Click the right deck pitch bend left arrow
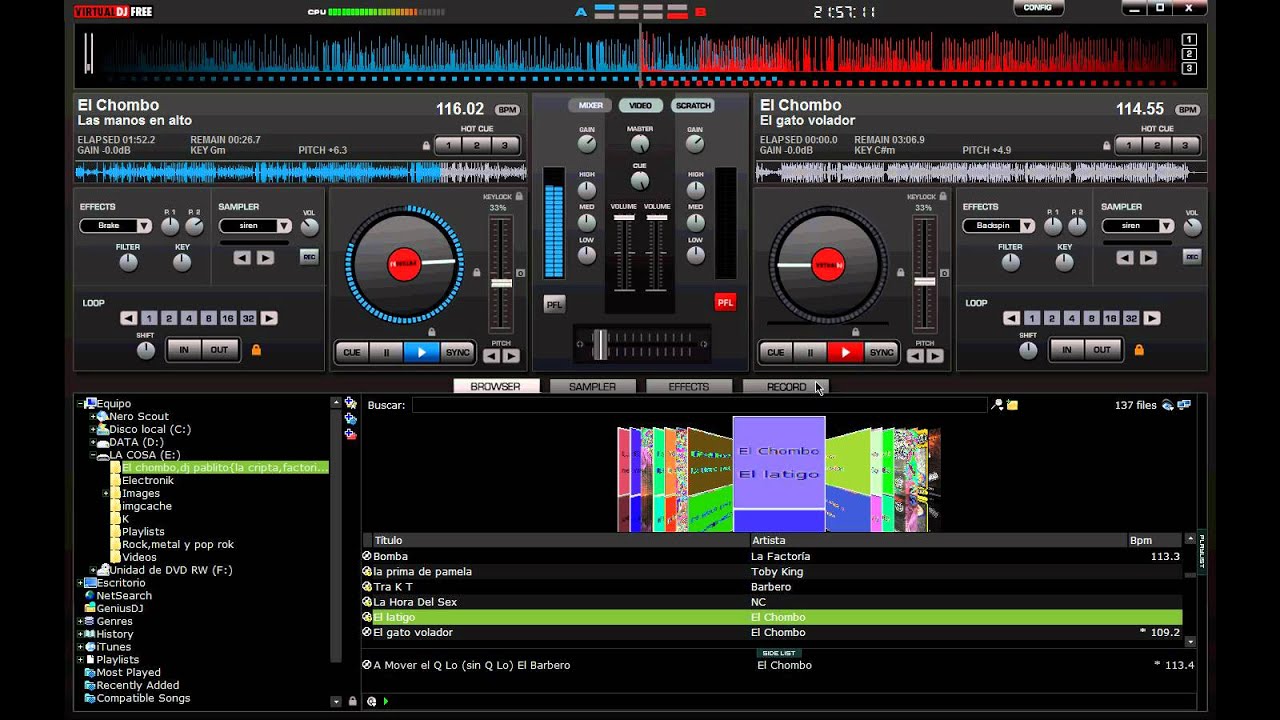The height and width of the screenshot is (720, 1280). [x=916, y=355]
